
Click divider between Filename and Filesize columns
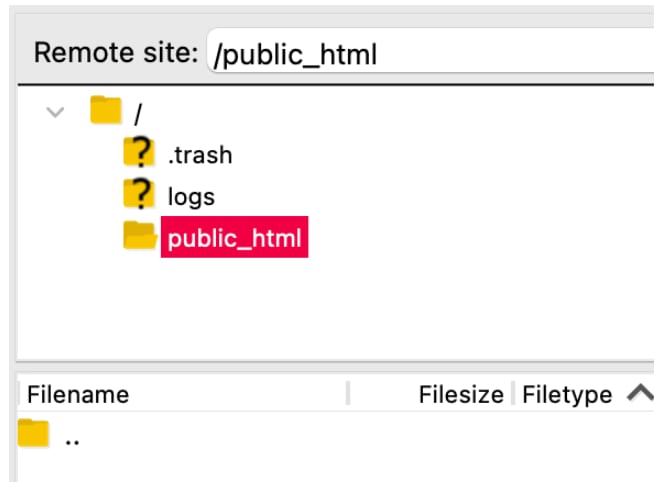(348, 394)
